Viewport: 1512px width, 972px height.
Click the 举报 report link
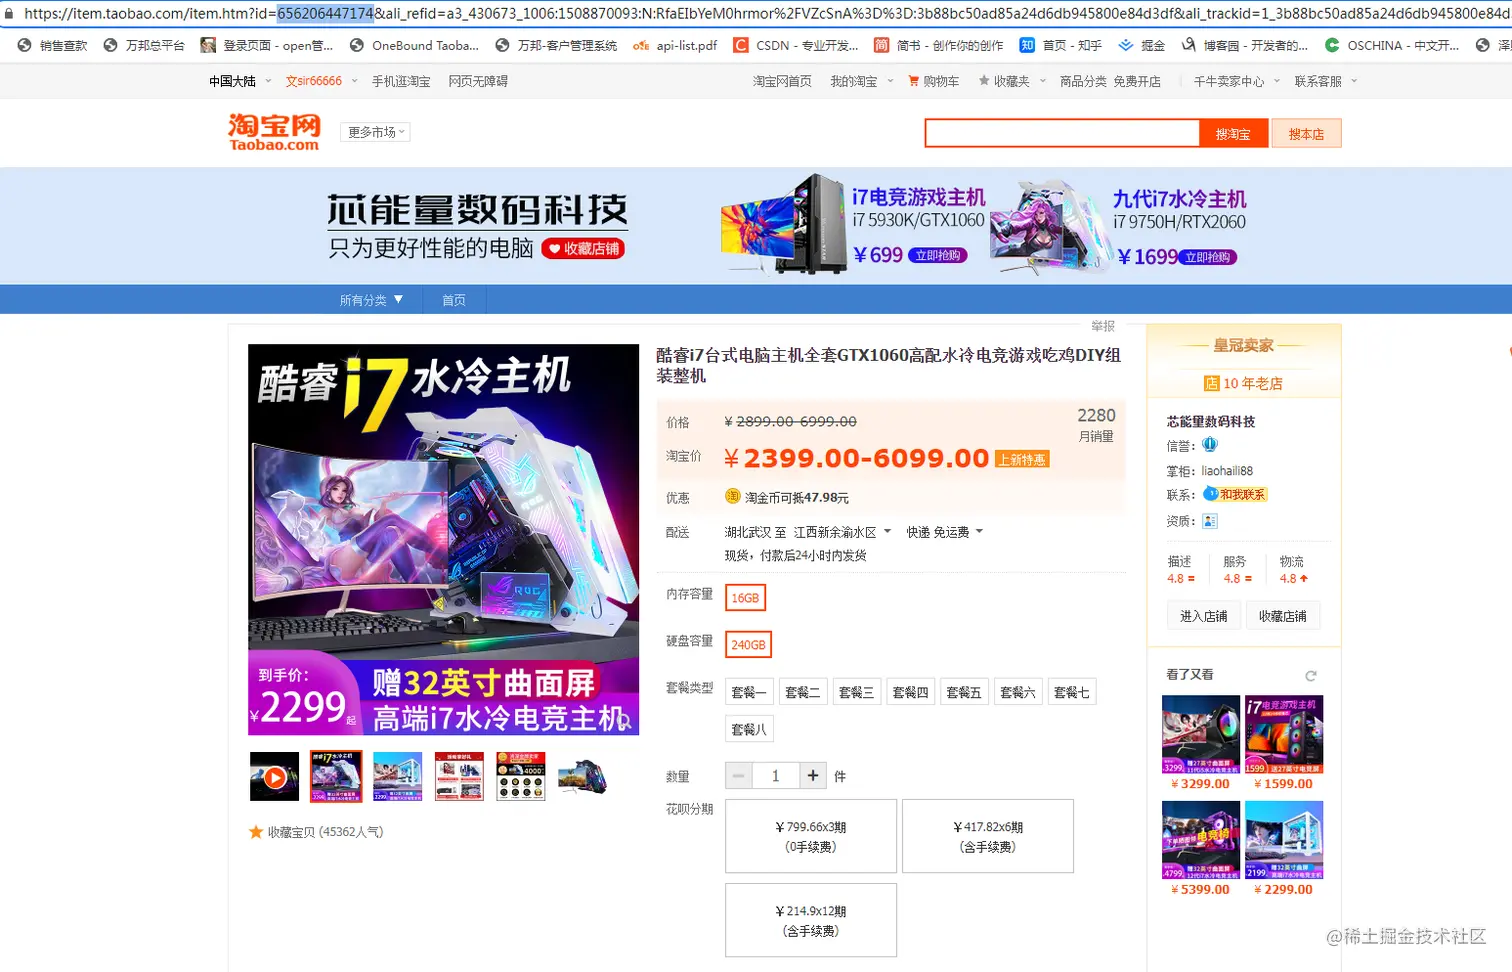(1103, 326)
